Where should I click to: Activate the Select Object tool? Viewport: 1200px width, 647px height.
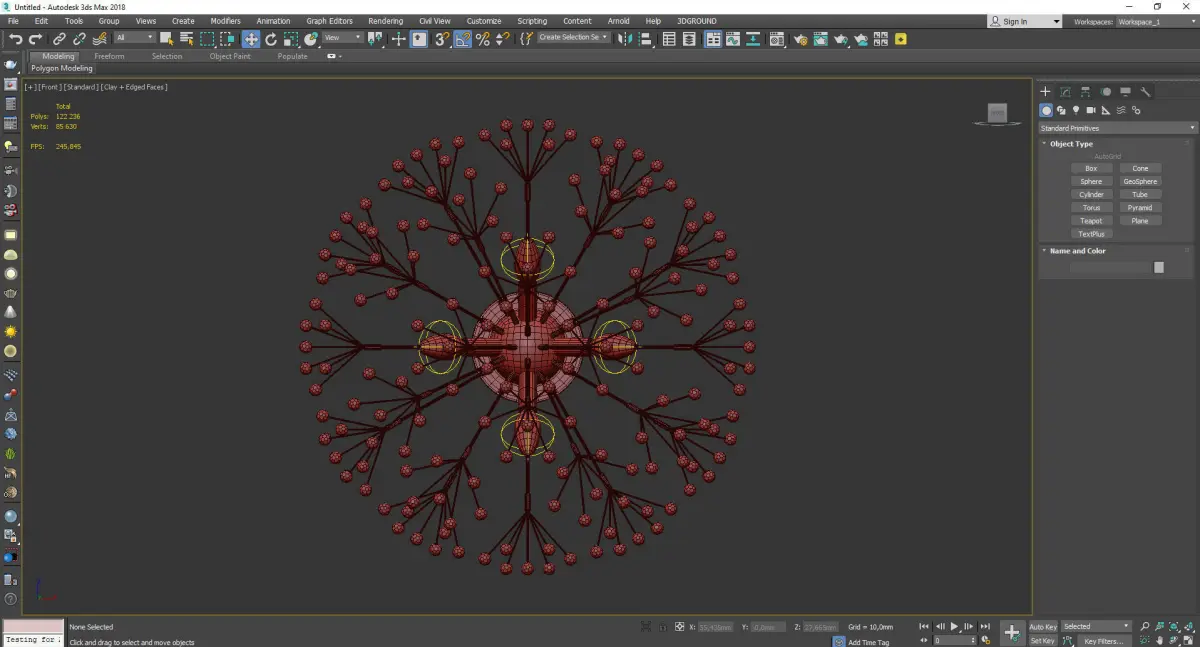pos(166,39)
